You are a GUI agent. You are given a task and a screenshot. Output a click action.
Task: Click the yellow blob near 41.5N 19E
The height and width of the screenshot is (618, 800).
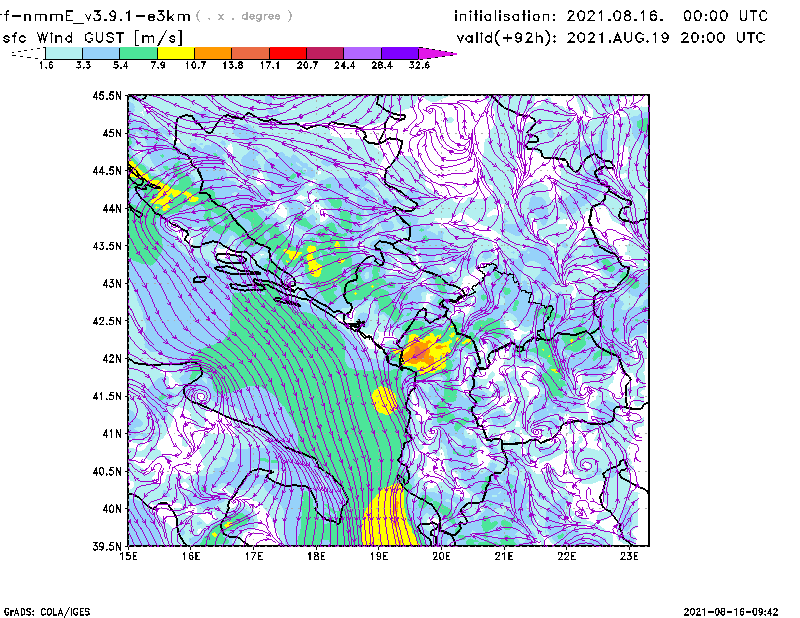coord(384,400)
